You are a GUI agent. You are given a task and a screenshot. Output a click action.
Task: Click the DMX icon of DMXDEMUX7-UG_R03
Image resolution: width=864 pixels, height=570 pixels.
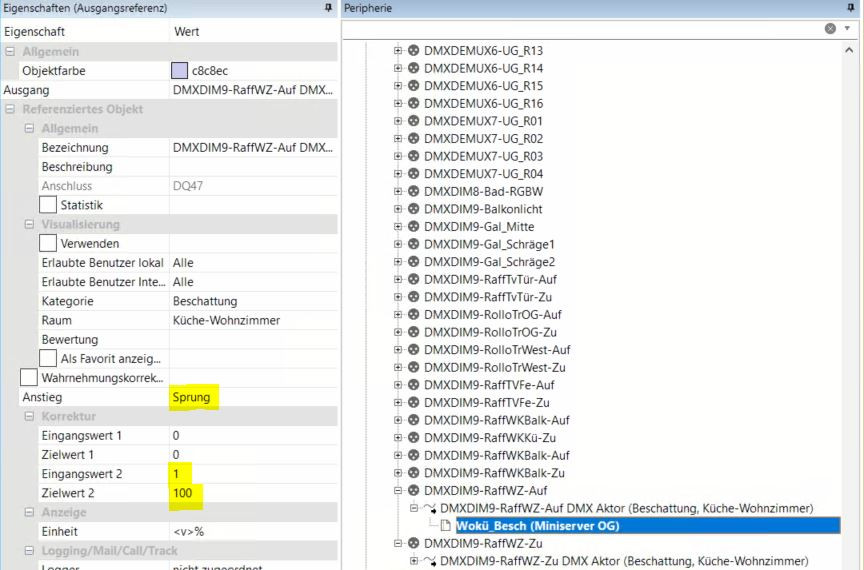coord(413,156)
